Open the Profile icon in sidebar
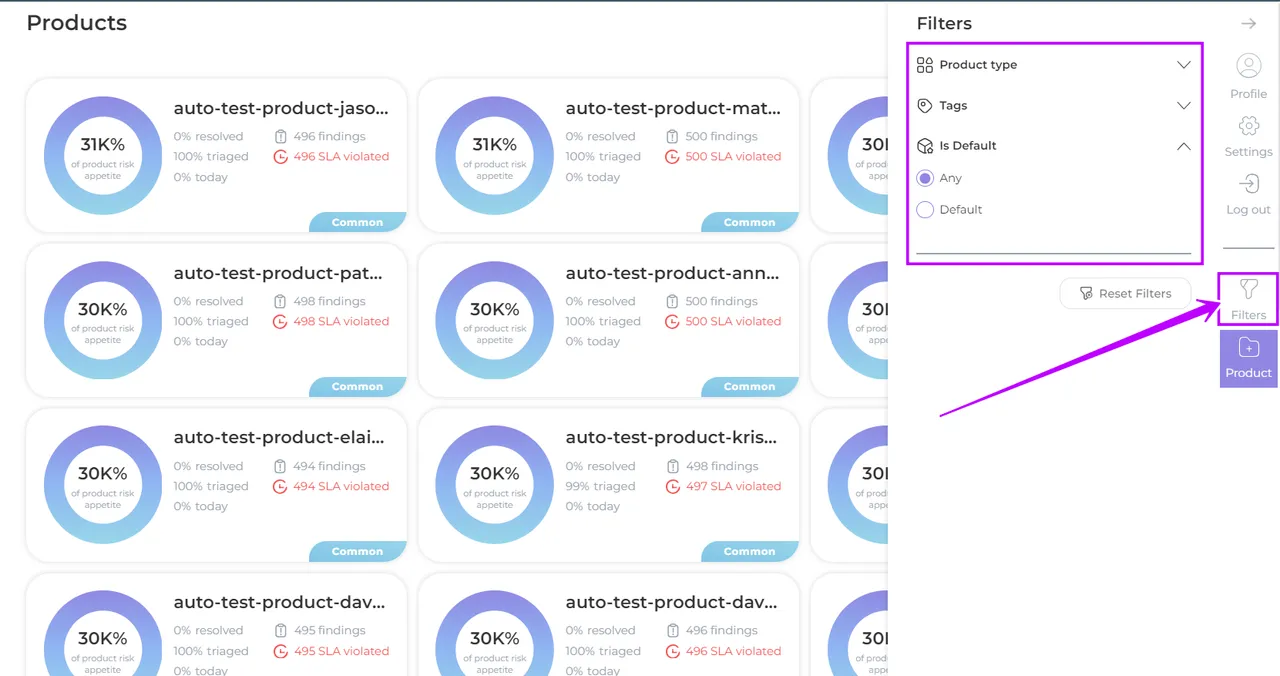The width and height of the screenshot is (1280, 676). pyautogui.click(x=1248, y=67)
